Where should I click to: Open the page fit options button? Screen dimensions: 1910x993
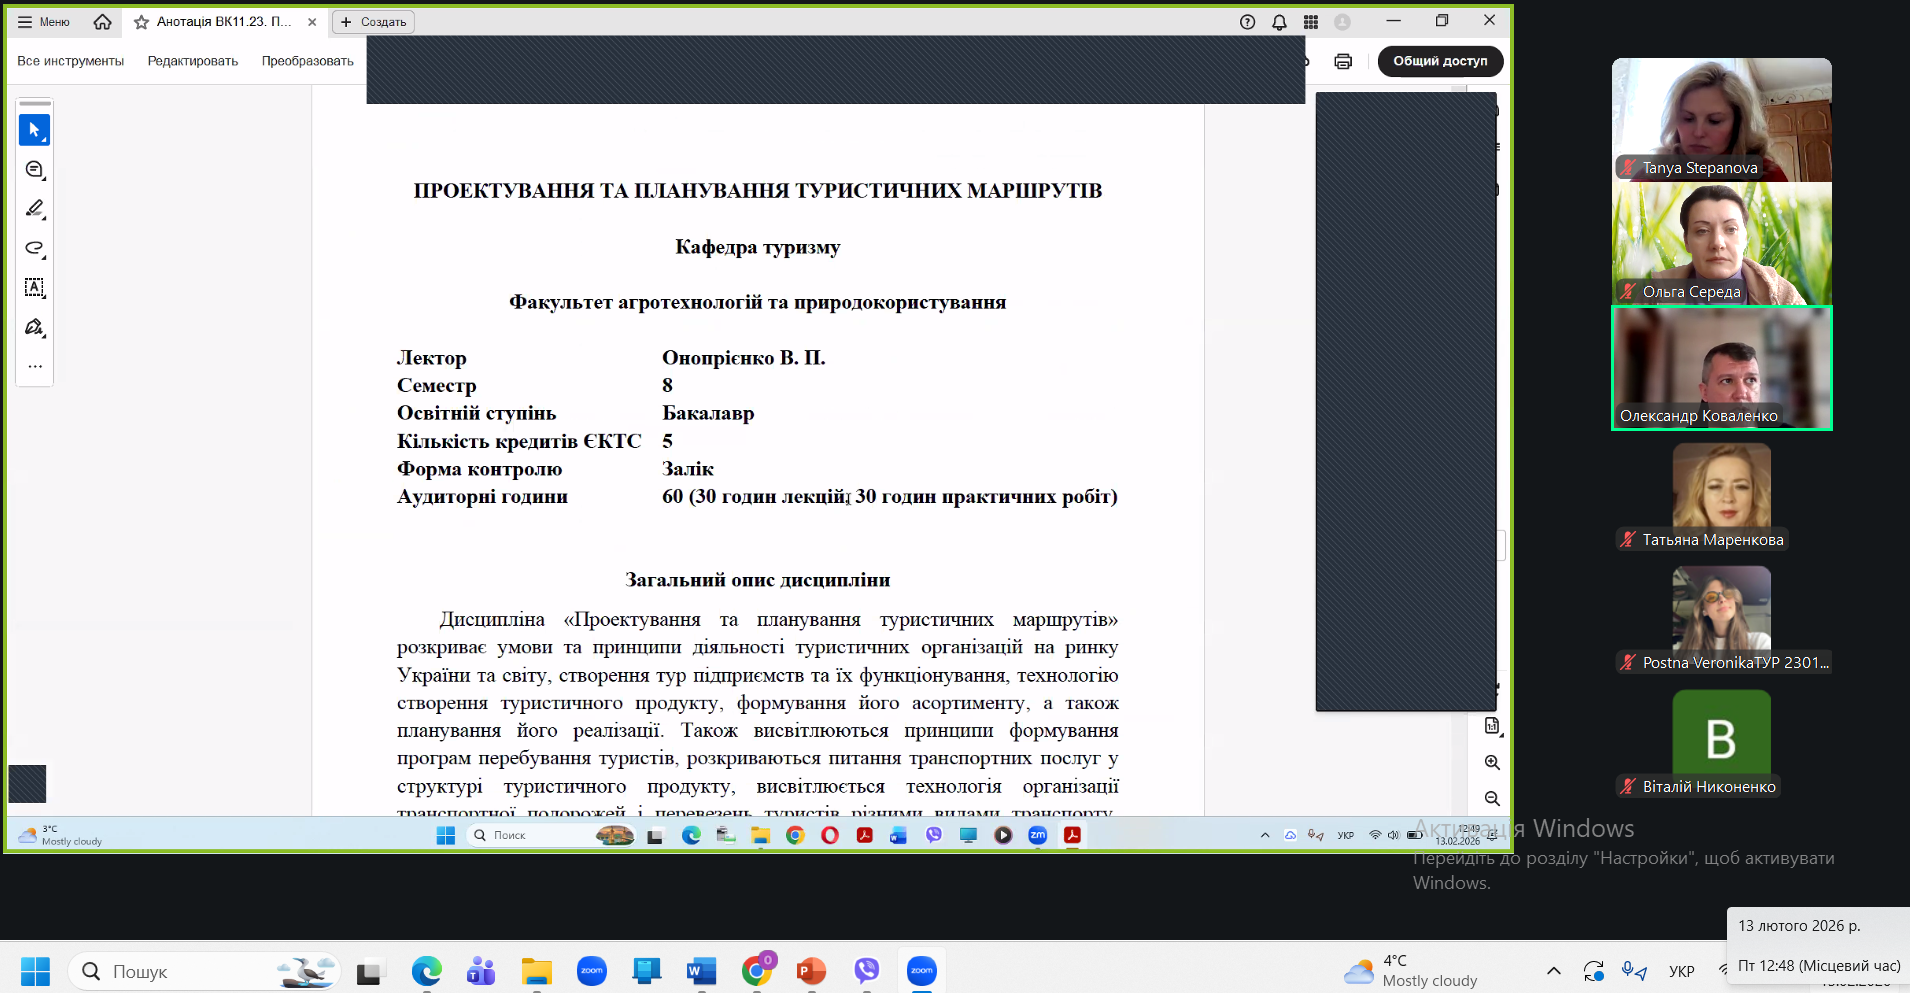[x=1492, y=726]
